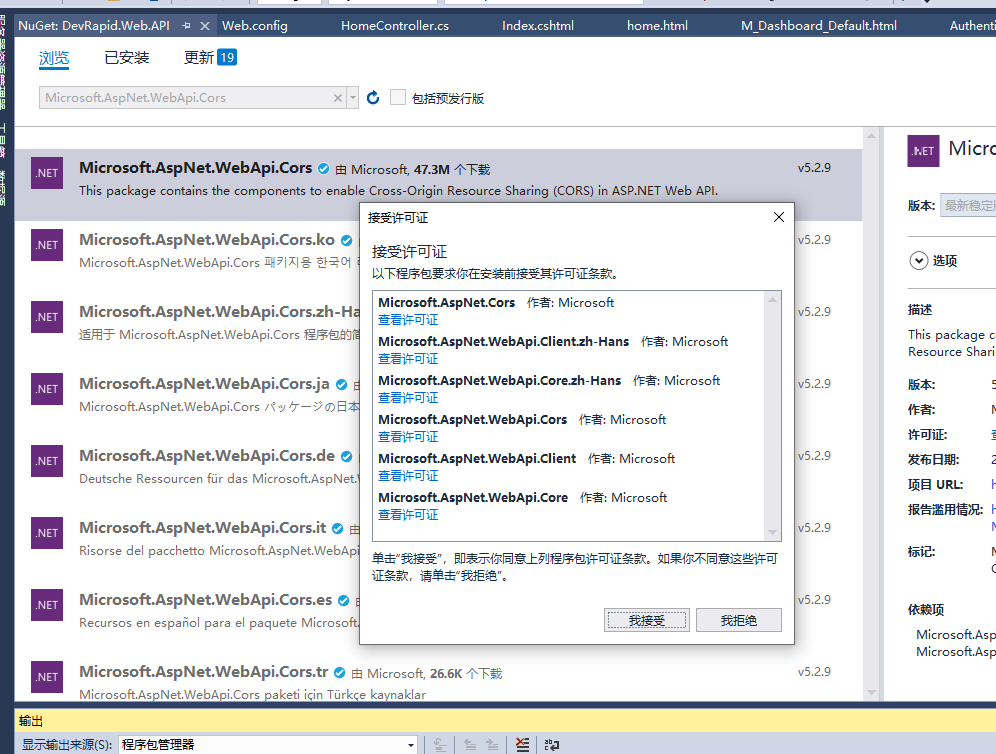Image resolution: width=996 pixels, height=754 pixels.
Task: Click the refresh icon beside the search box
Action: pos(373,97)
